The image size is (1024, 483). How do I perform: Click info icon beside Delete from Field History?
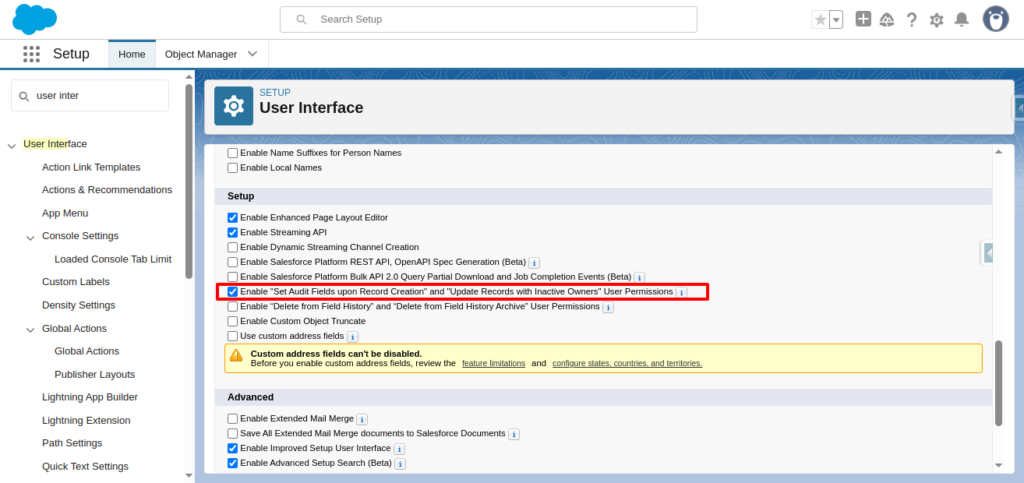coord(608,307)
